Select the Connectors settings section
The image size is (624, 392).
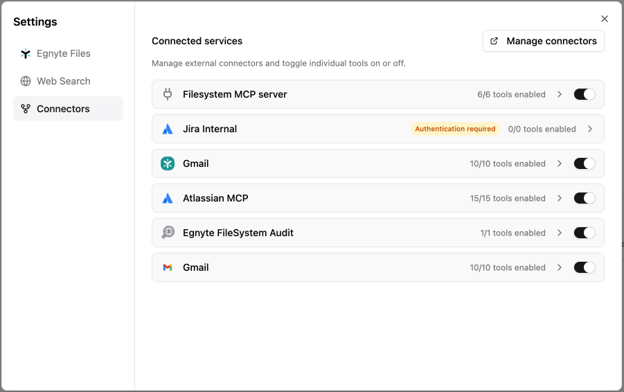(x=68, y=109)
